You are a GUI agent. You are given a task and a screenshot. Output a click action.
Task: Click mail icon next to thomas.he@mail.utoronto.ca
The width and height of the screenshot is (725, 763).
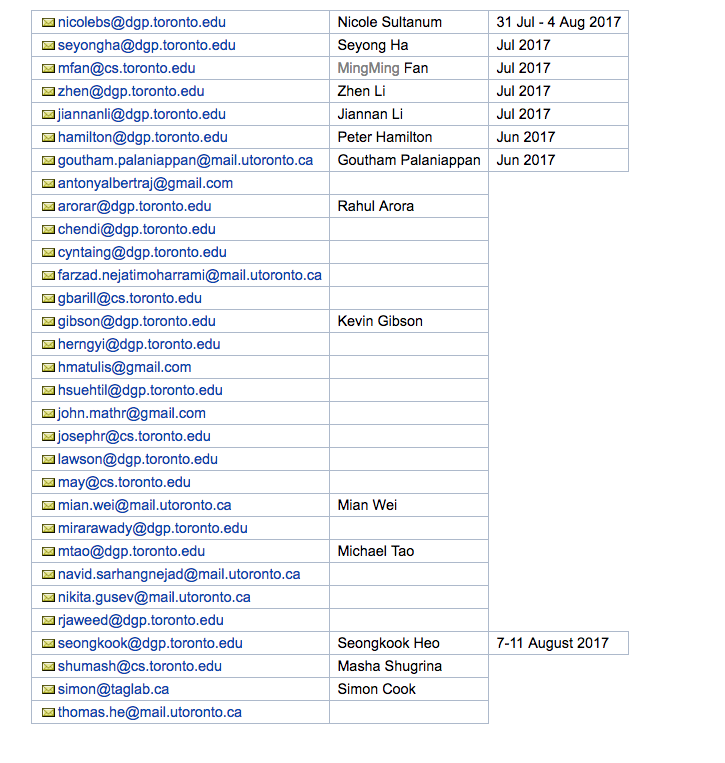(x=48, y=712)
